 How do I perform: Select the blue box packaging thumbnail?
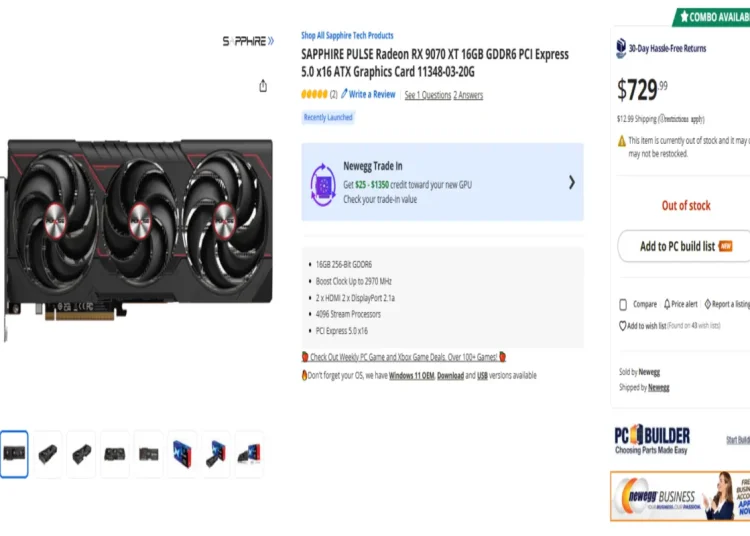(x=182, y=454)
